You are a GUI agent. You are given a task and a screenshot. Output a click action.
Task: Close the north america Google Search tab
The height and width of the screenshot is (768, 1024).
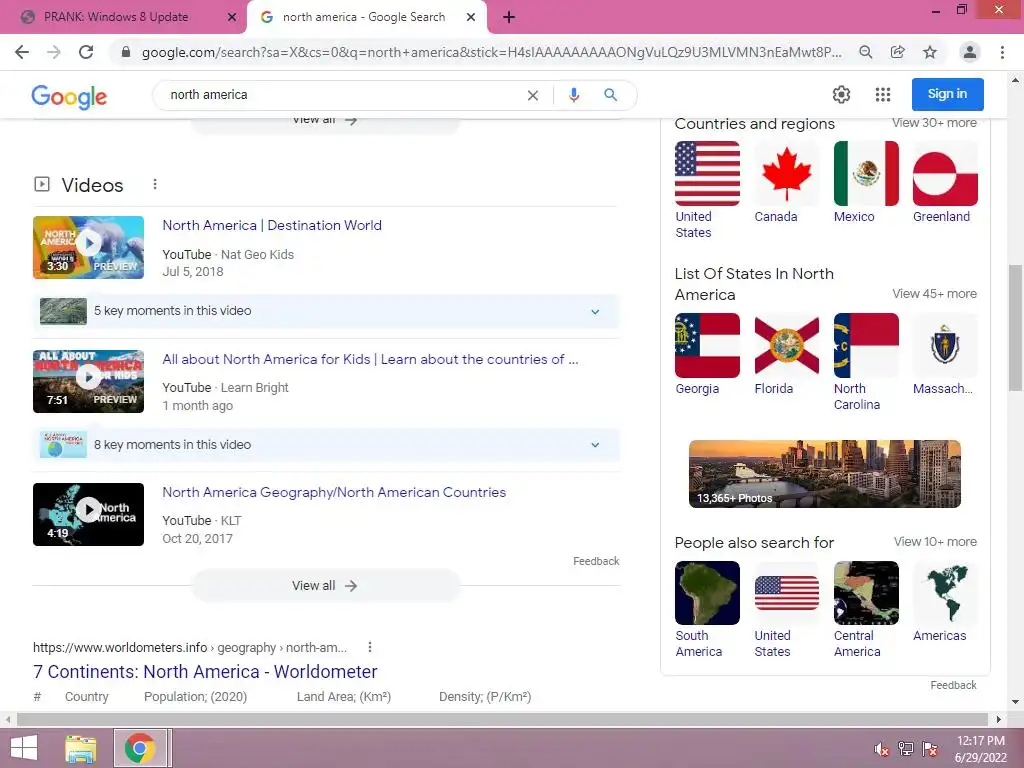tap(471, 17)
